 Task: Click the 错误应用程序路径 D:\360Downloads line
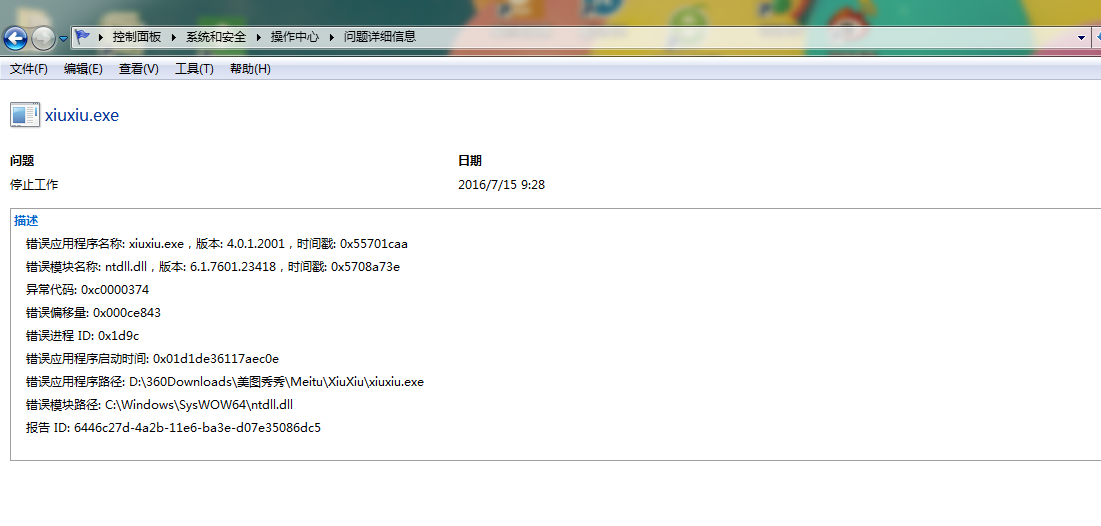click(x=225, y=382)
